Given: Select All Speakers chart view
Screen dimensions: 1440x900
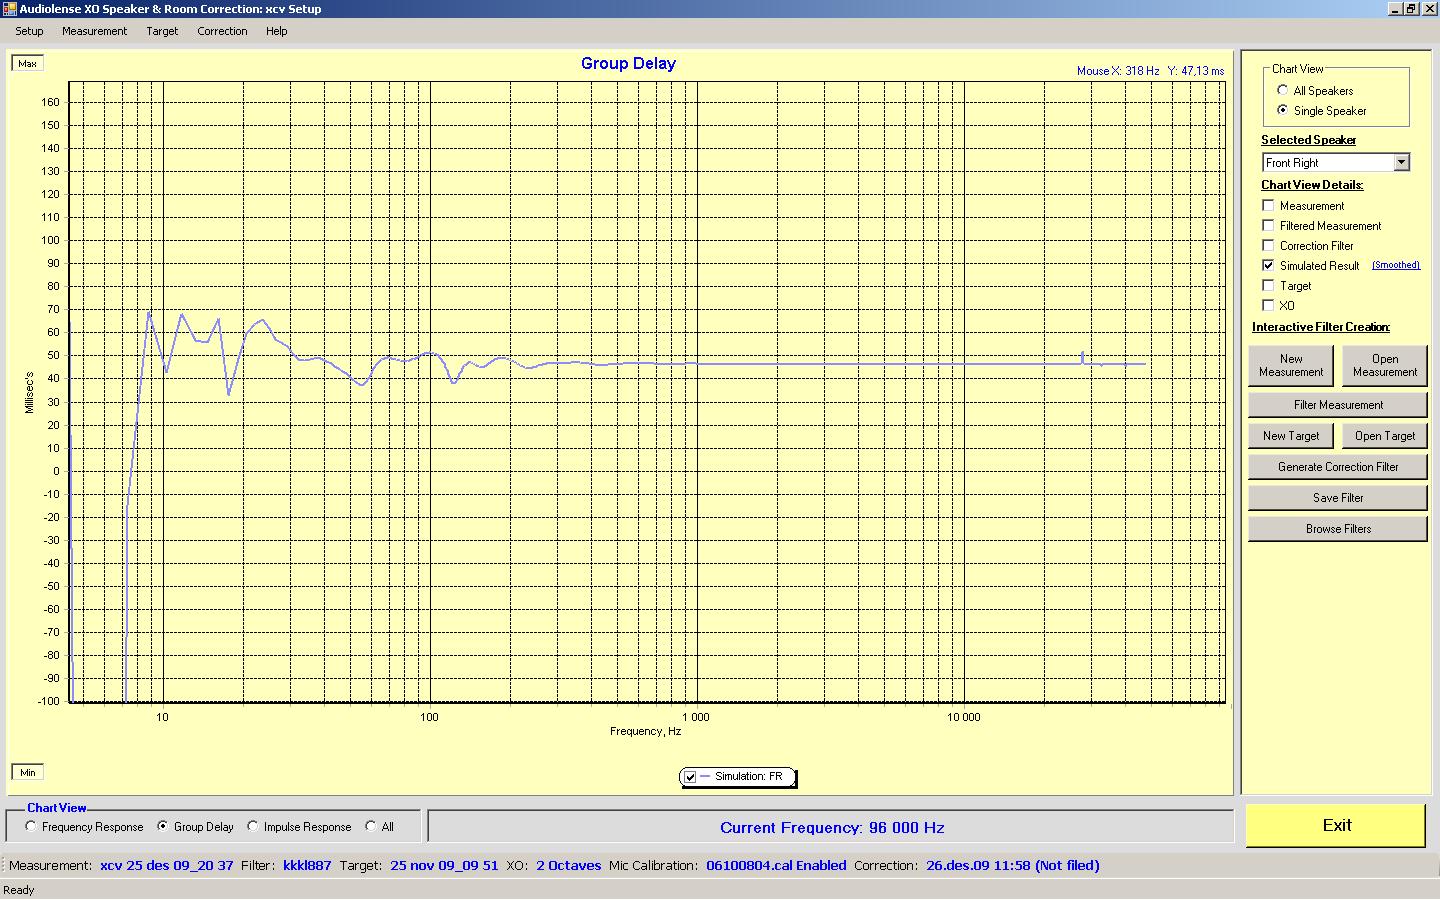Looking at the screenshot, I should click(1283, 91).
